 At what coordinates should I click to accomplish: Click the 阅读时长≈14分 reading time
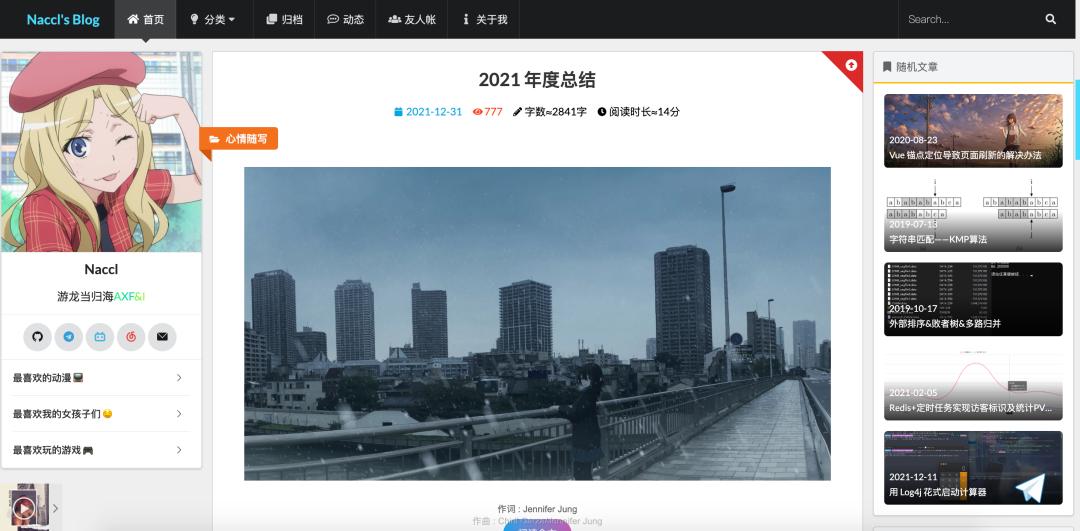[x=644, y=112]
